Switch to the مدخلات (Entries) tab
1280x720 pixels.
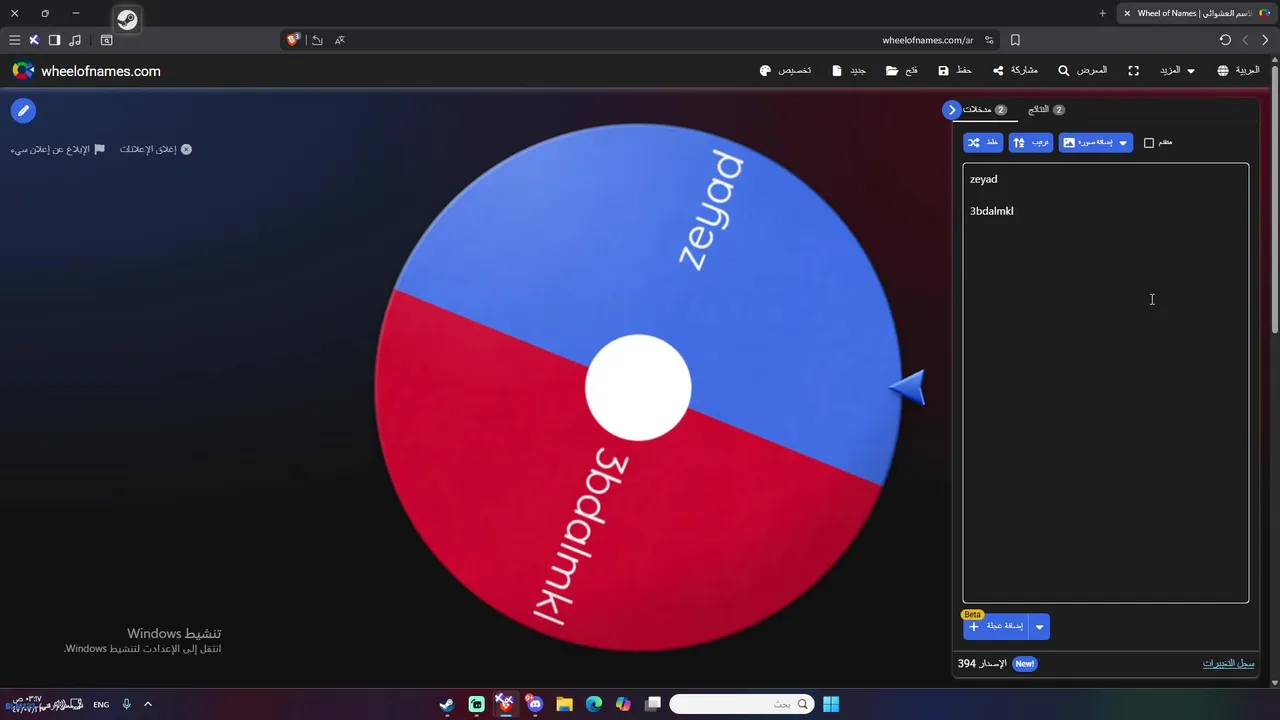click(x=985, y=110)
